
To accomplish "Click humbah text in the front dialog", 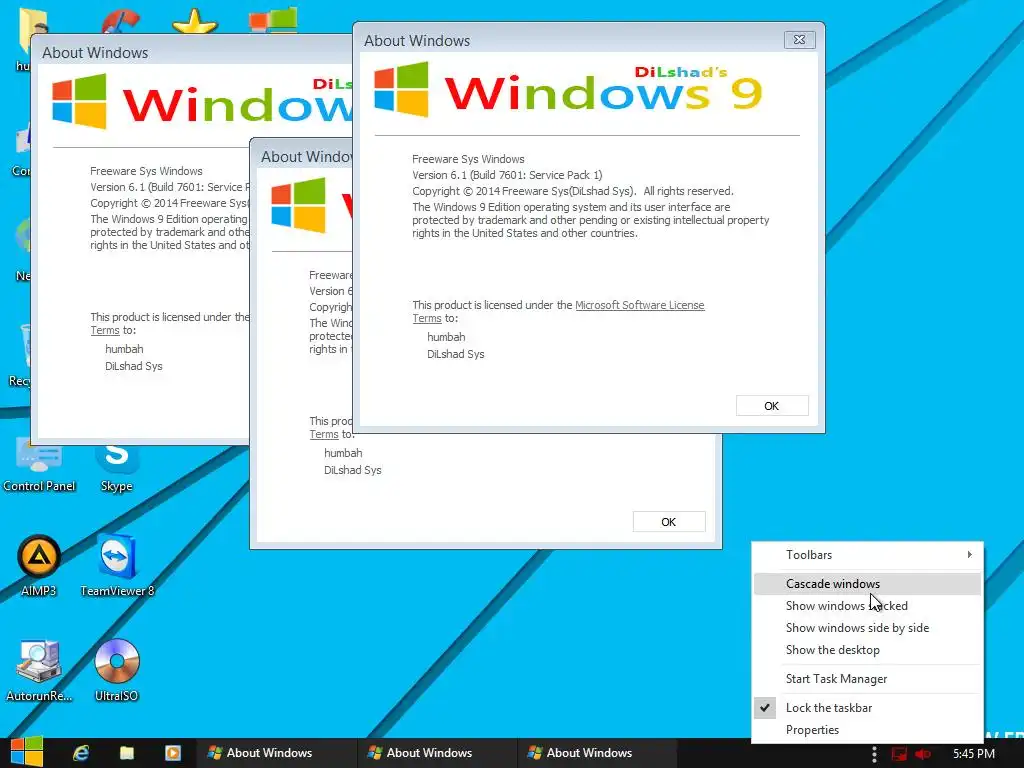I will [446, 337].
